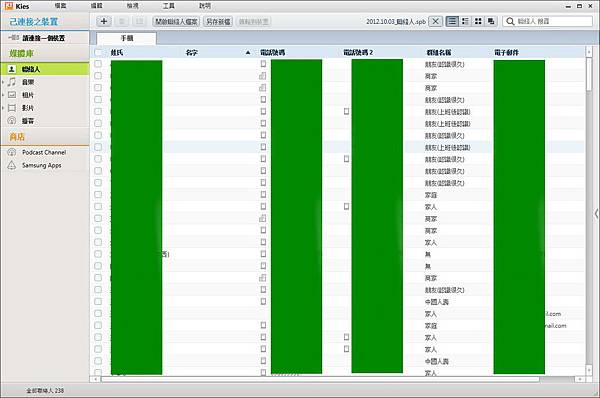This screenshot has width=600, height=398.
Task: Click the device connection icon in sidebar
Action: tap(13, 38)
